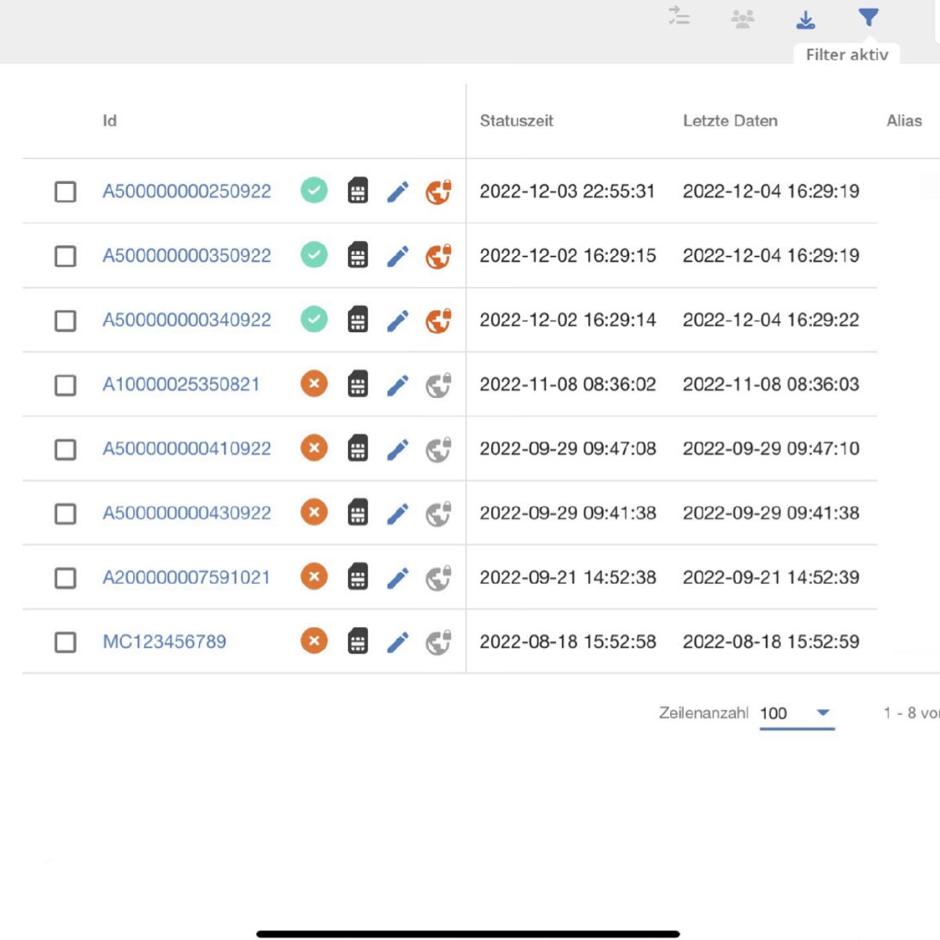Viewport: 940px width, 940px height.
Task: Open device link A500000000350922
Action: click(x=186, y=255)
